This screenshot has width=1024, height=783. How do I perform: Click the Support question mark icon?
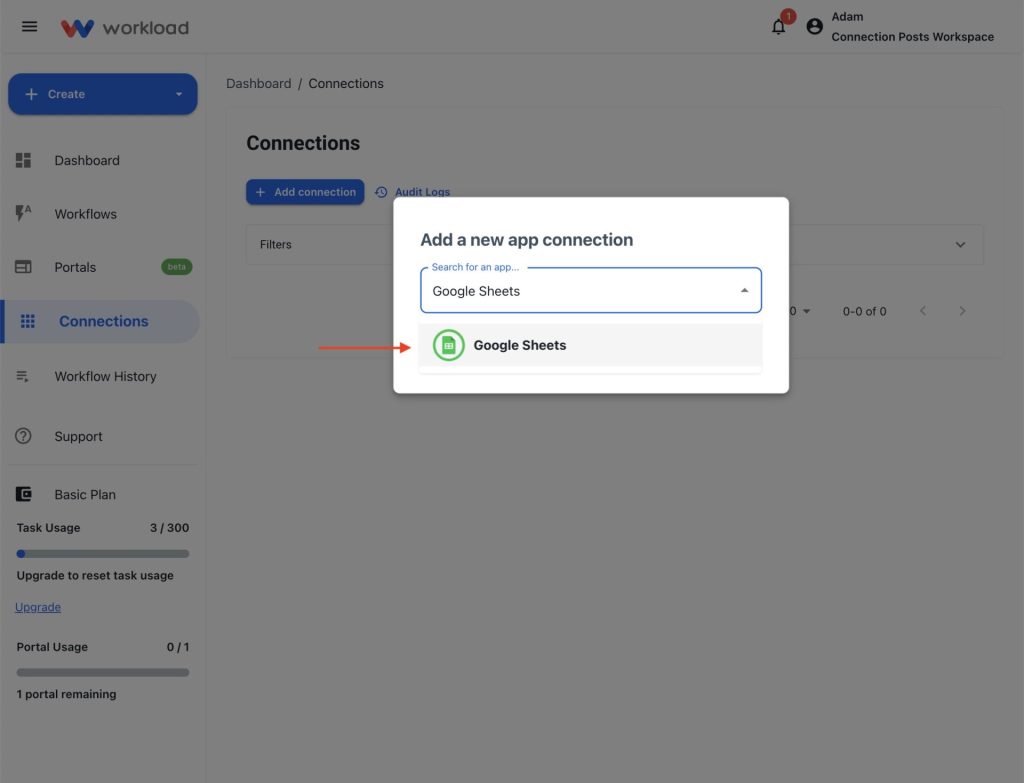[24, 436]
